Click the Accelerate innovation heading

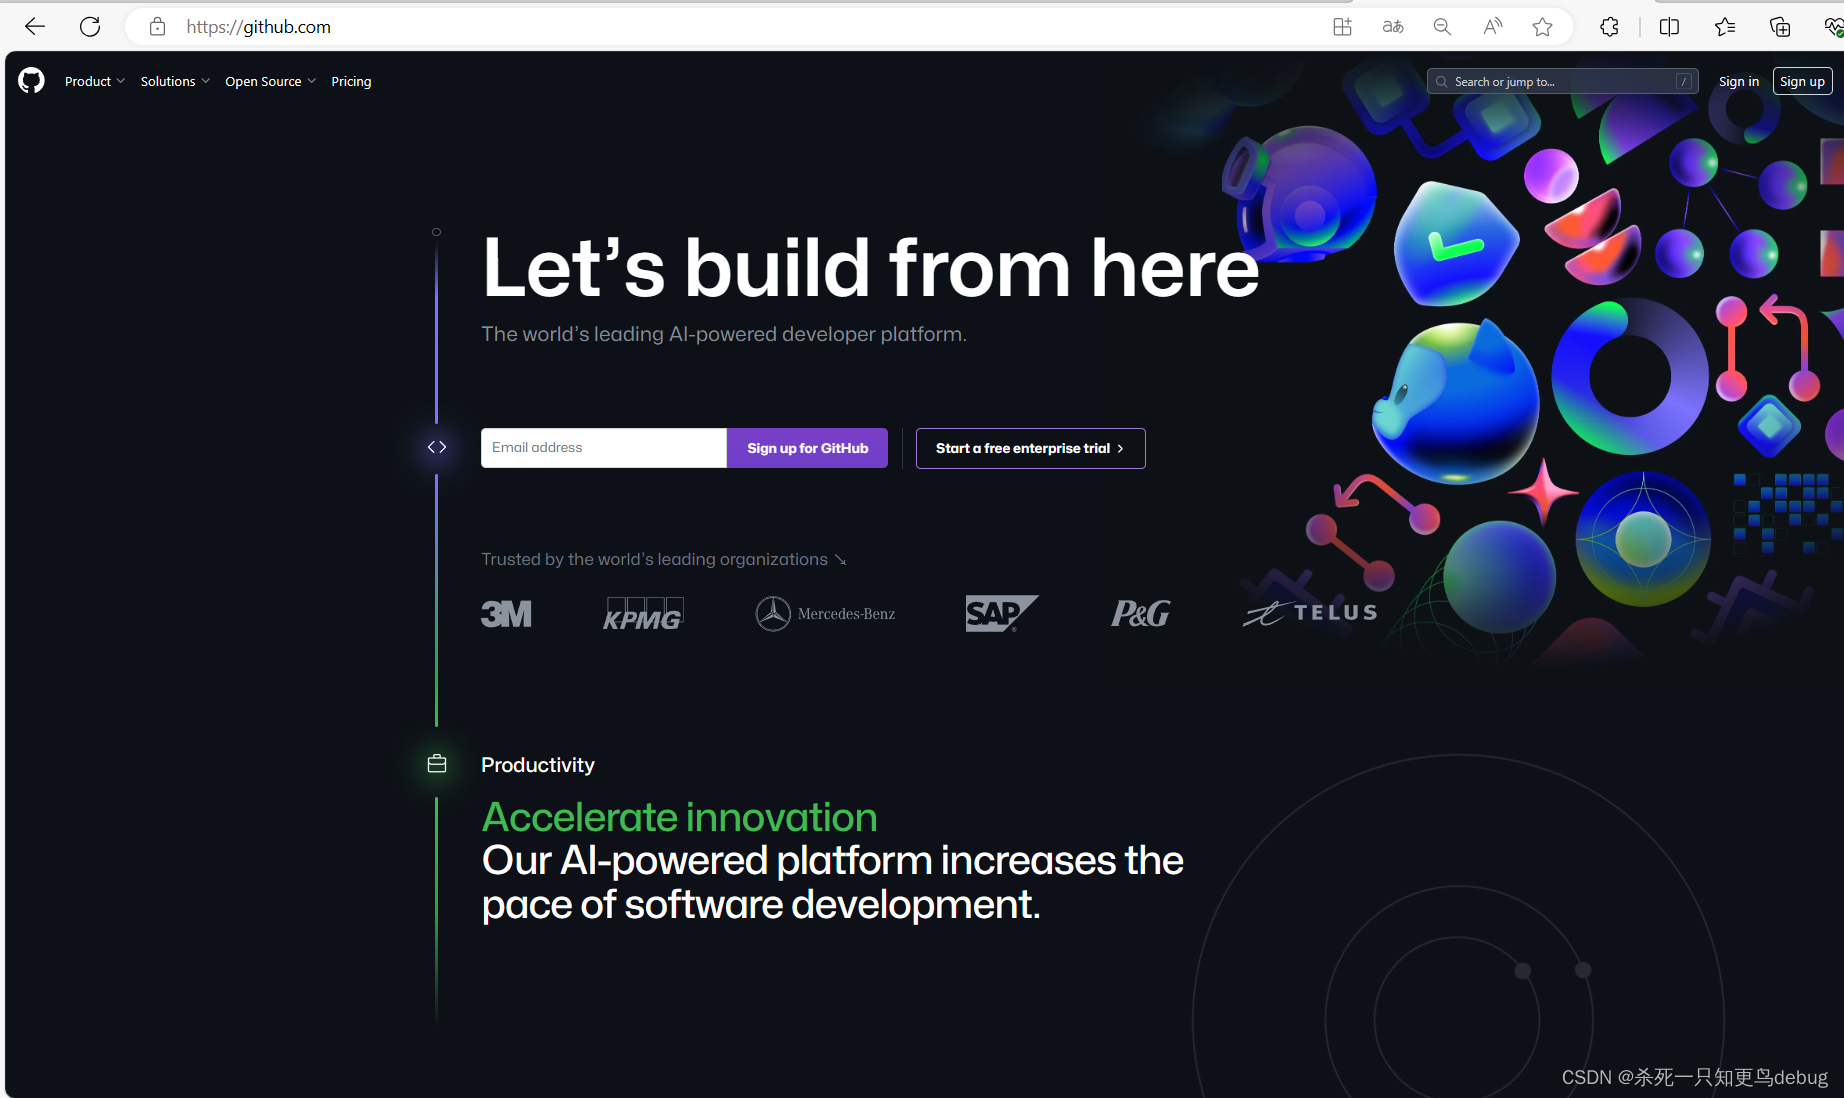[x=679, y=818]
